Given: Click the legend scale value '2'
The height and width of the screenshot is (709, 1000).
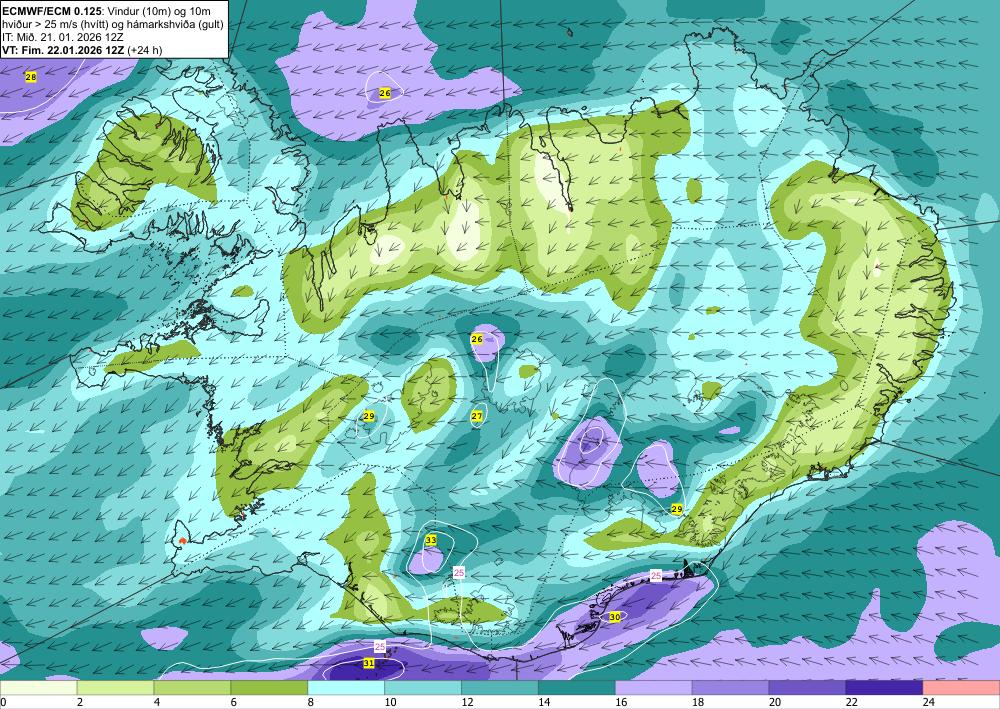Looking at the screenshot, I should click(x=80, y=702).
